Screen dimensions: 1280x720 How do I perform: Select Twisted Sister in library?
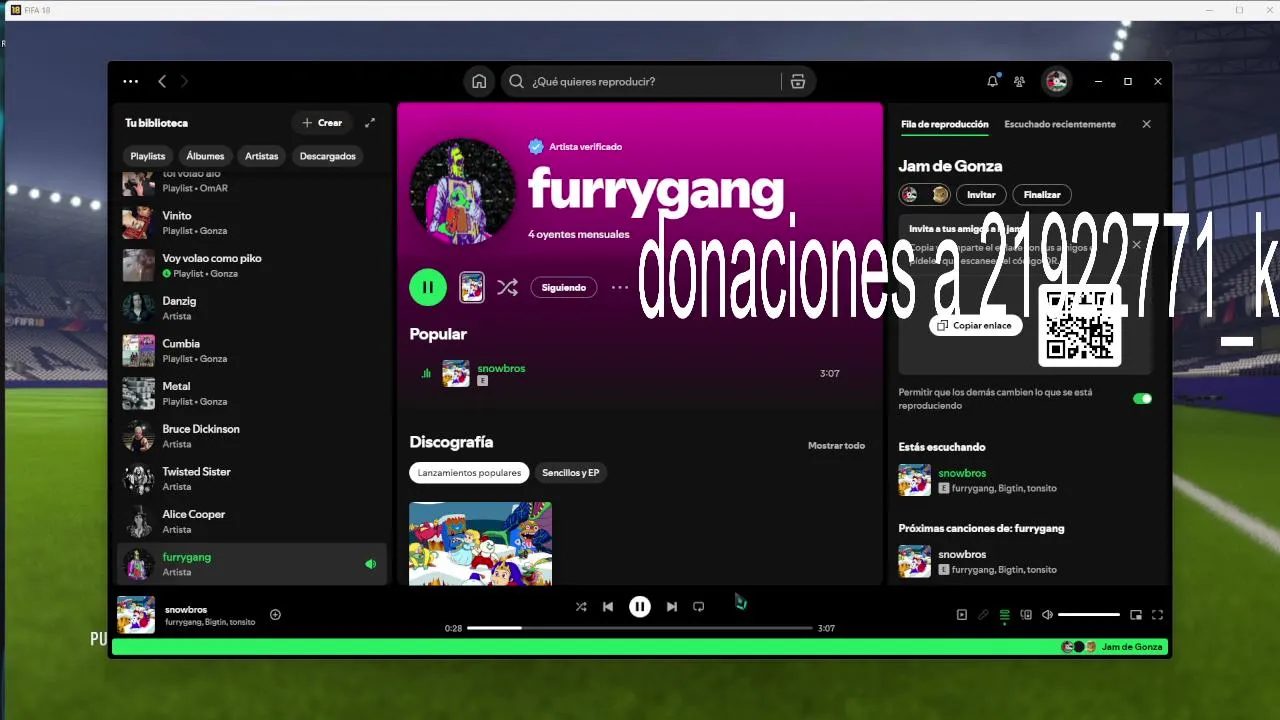pos(252,478)
